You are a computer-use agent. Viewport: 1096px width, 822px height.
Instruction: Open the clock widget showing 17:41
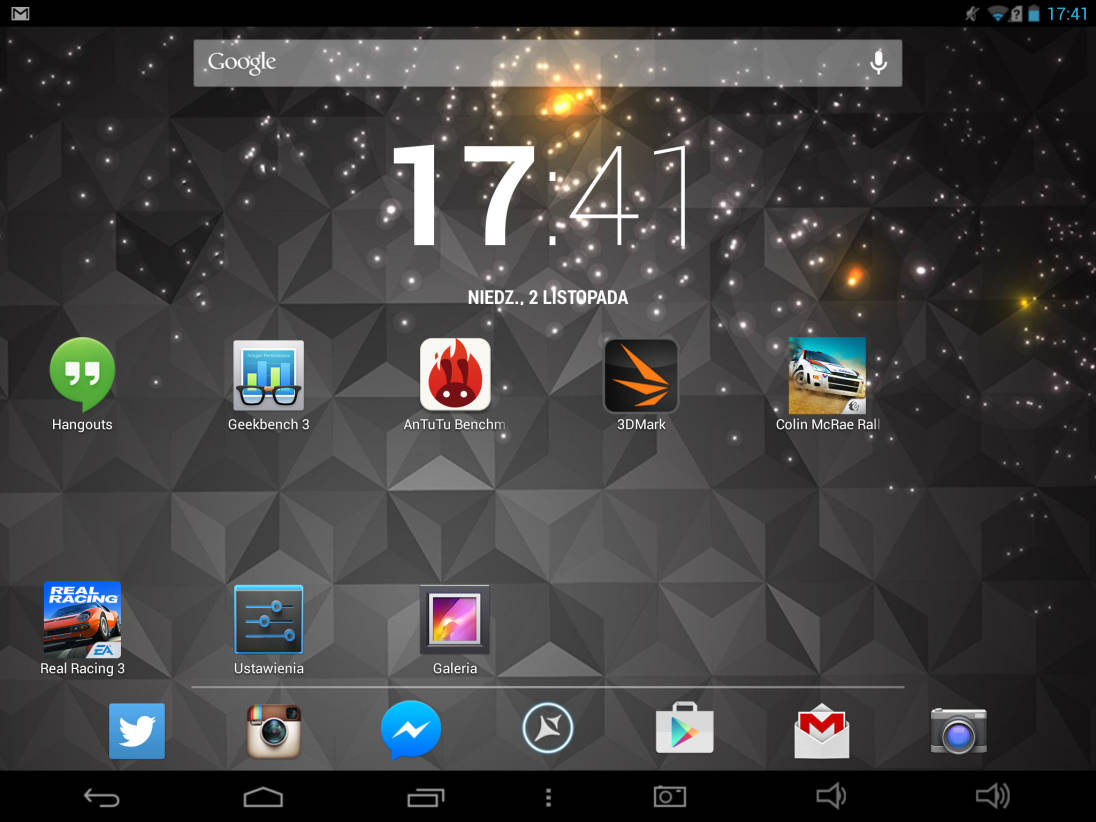542,196
